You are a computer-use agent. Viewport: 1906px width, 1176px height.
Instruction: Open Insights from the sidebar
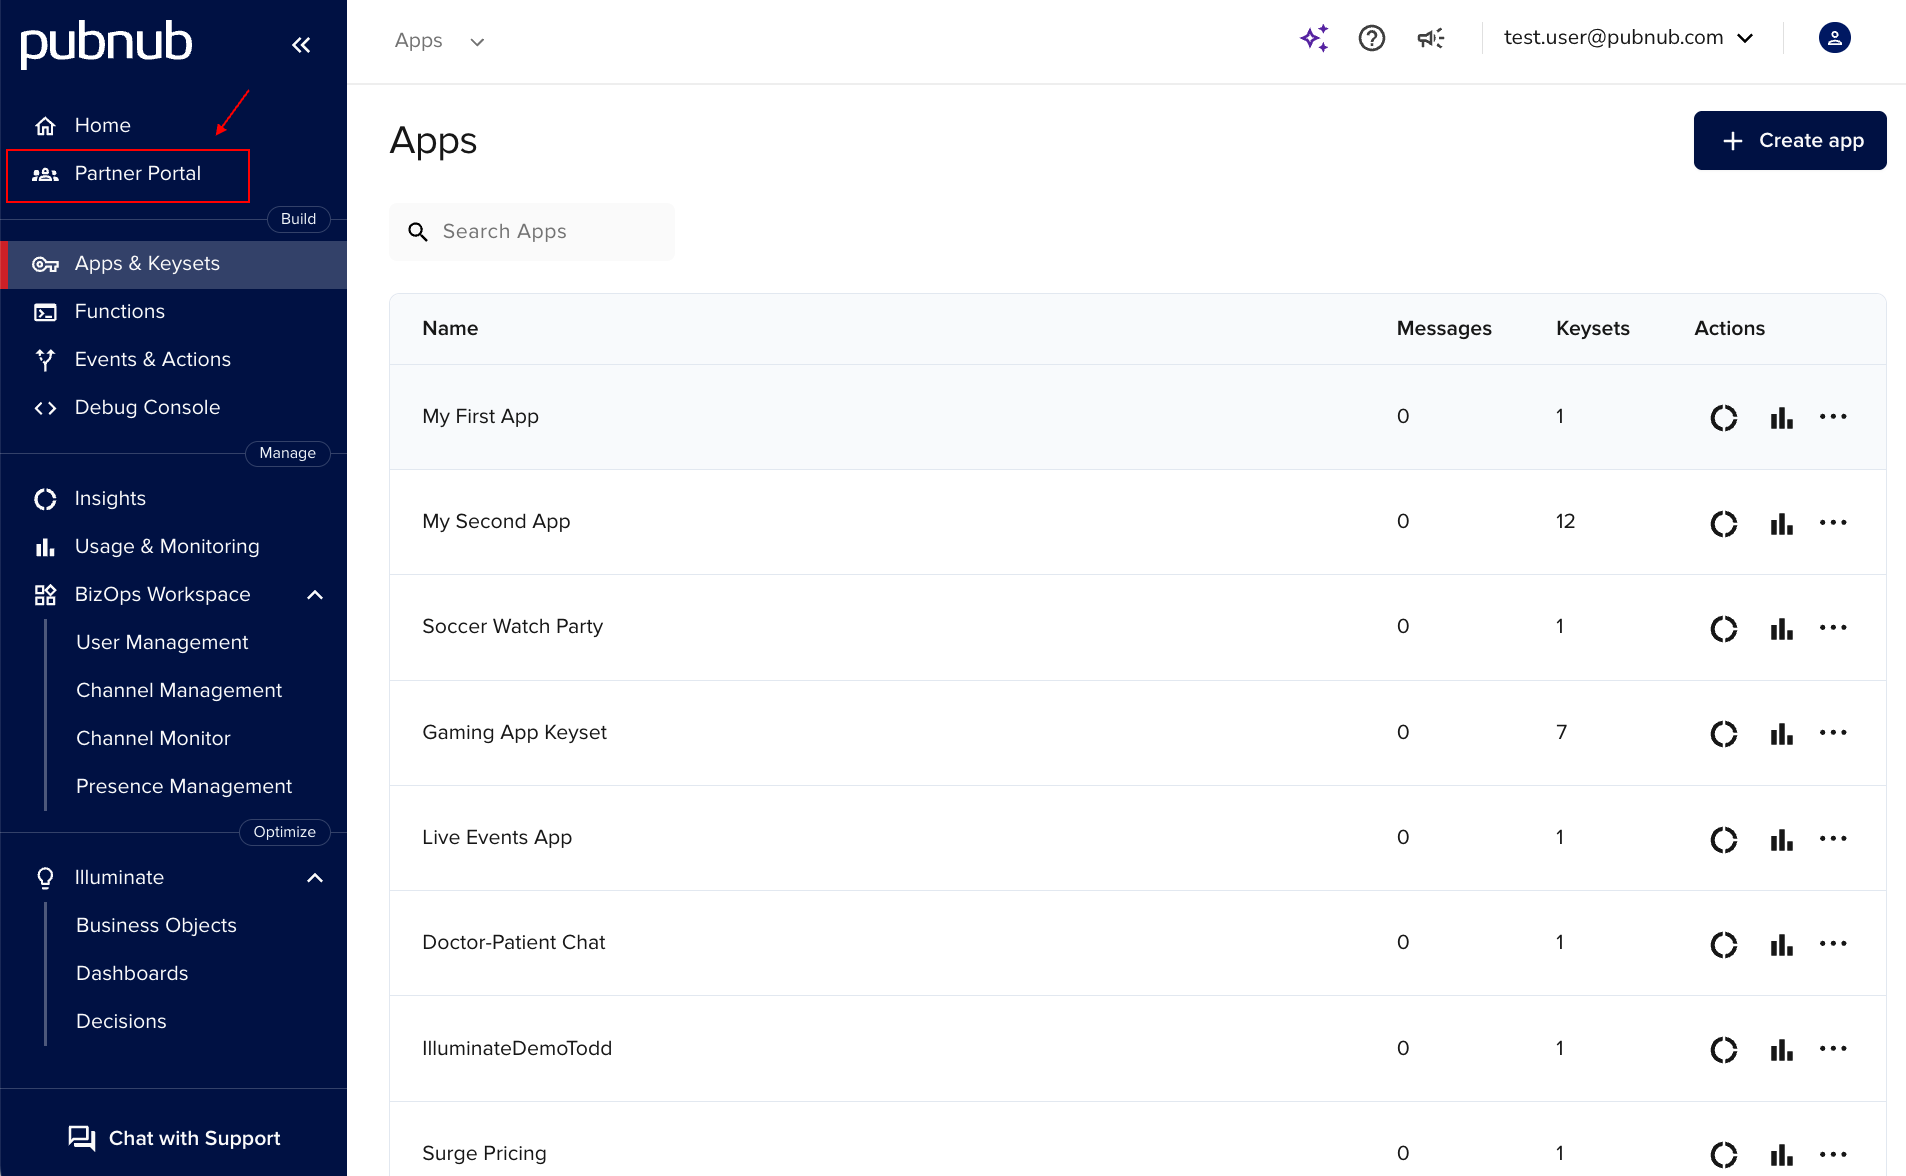[110, 498]
